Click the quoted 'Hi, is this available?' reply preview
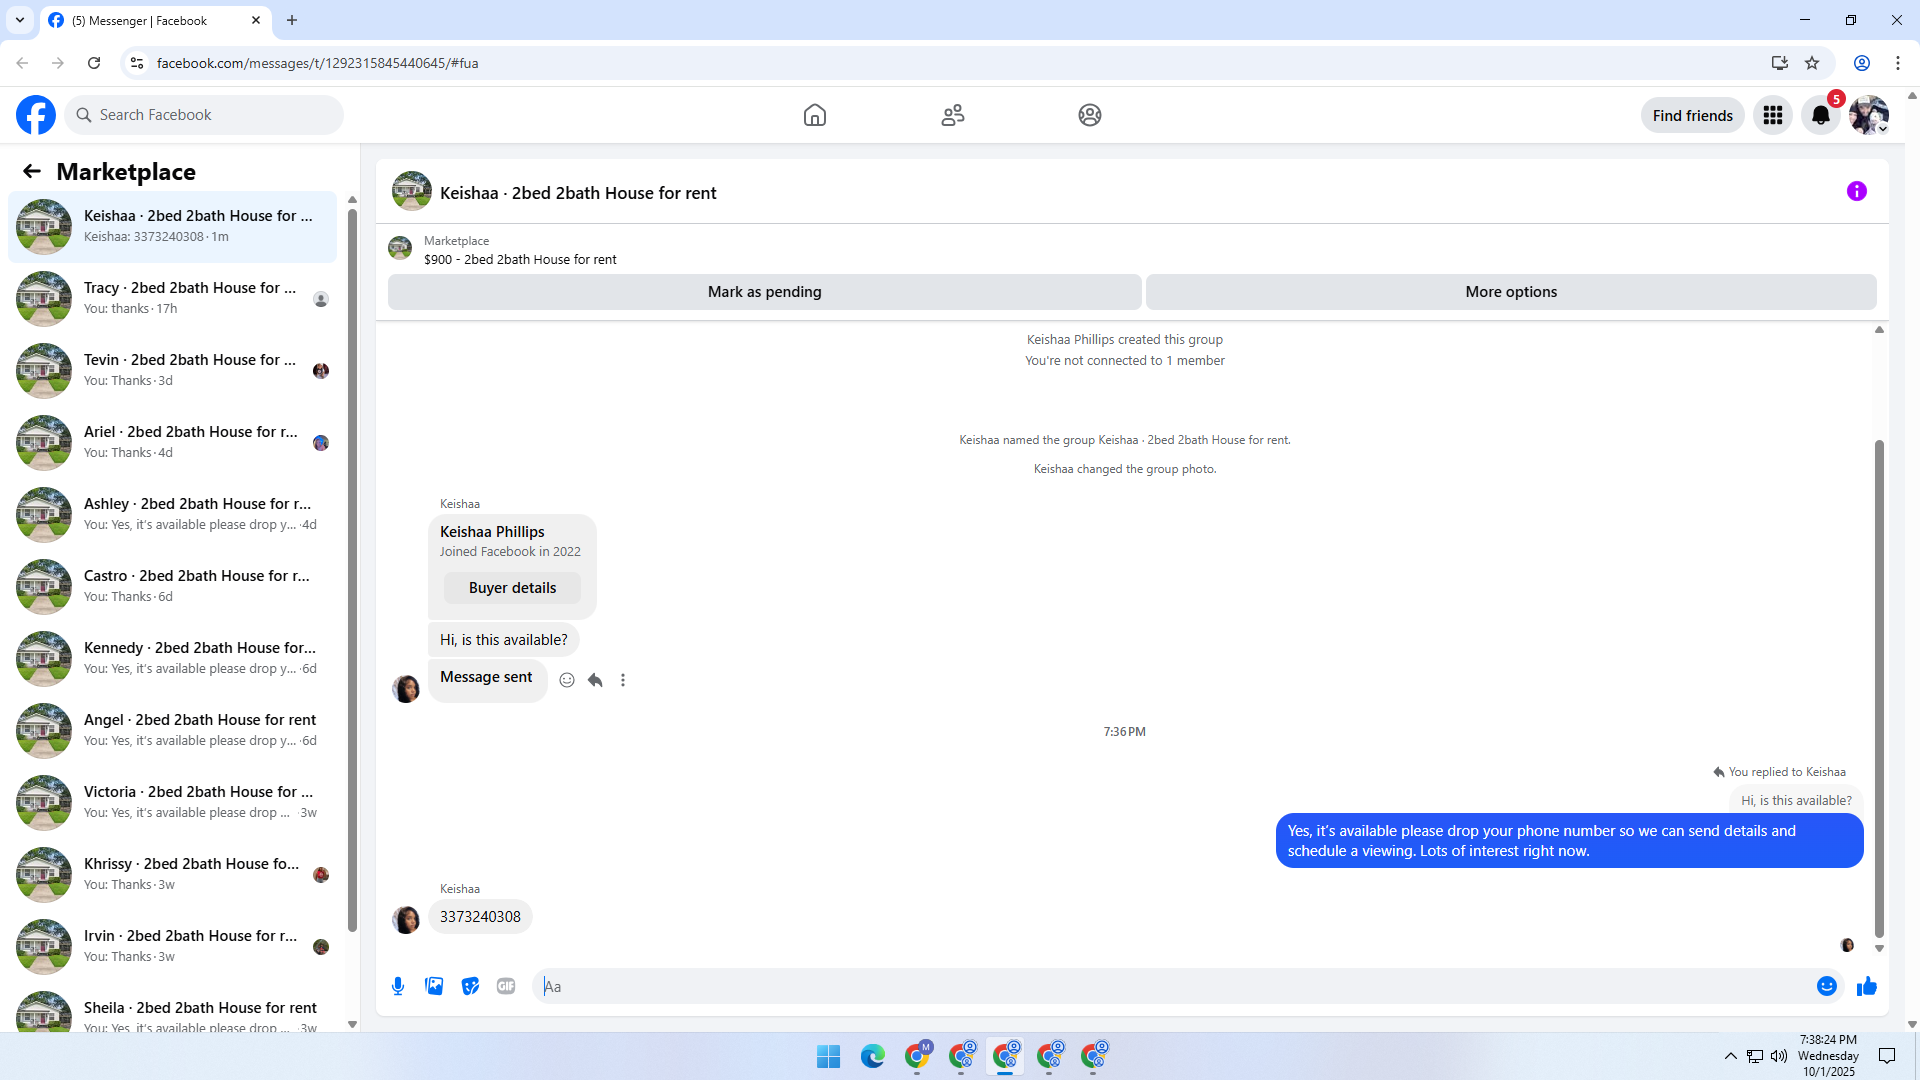Image resolution: width=1920 pixels, height=1080 pixels. 1796,801
